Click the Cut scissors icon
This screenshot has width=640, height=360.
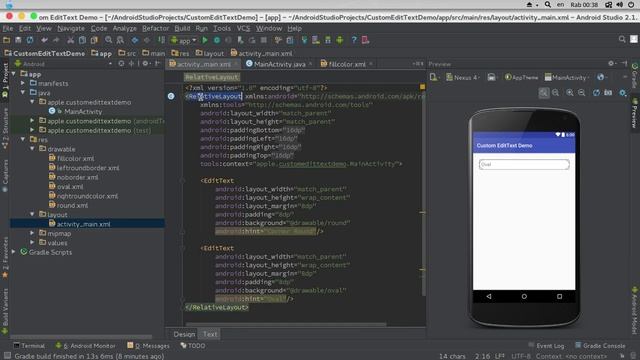[x=71, y=40]
